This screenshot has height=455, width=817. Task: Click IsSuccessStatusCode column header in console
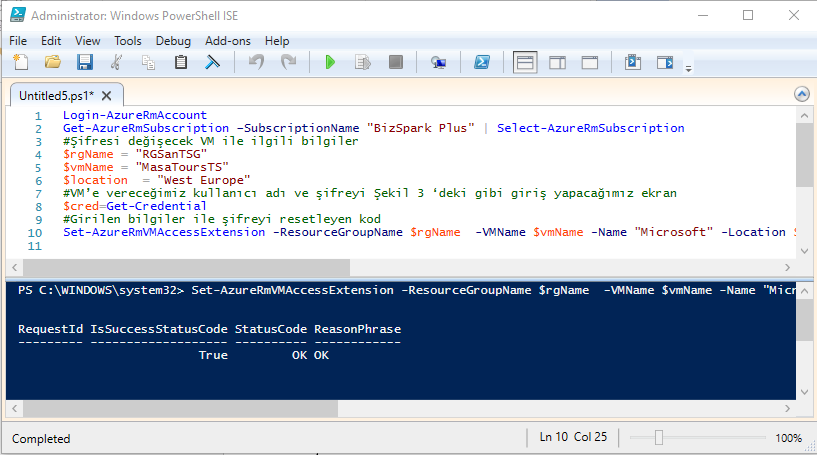[159, 329]
